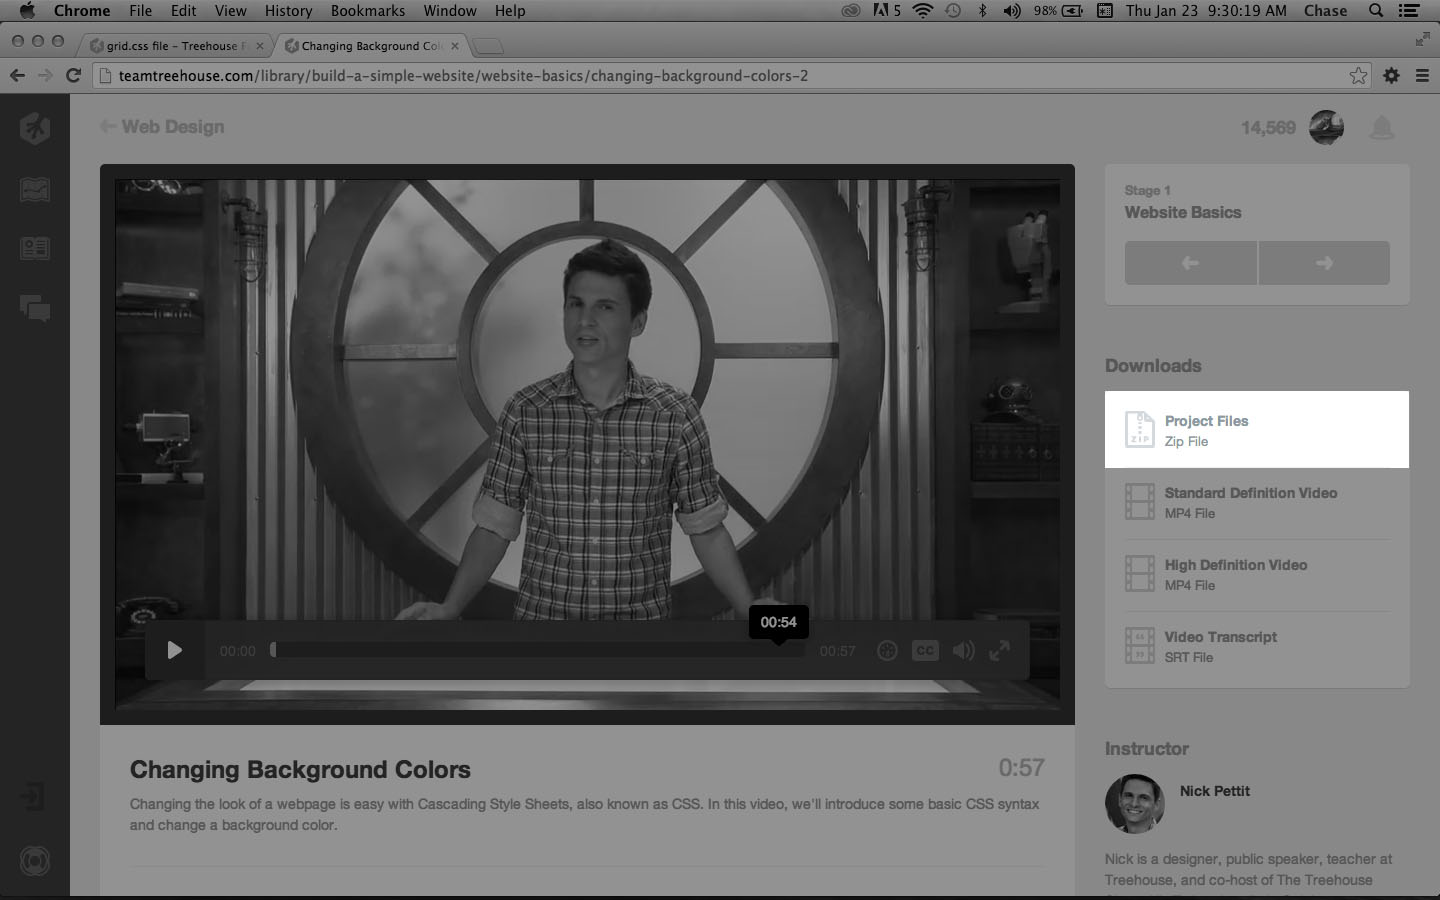Open the Bookmarks menu
Viewport: 1440px width, 900px height.
click(x=367, y=11)
